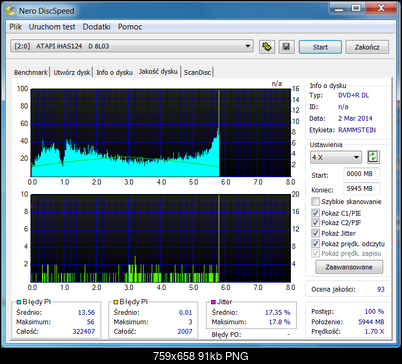Click the PI average value 13.56

coord(86,312)
